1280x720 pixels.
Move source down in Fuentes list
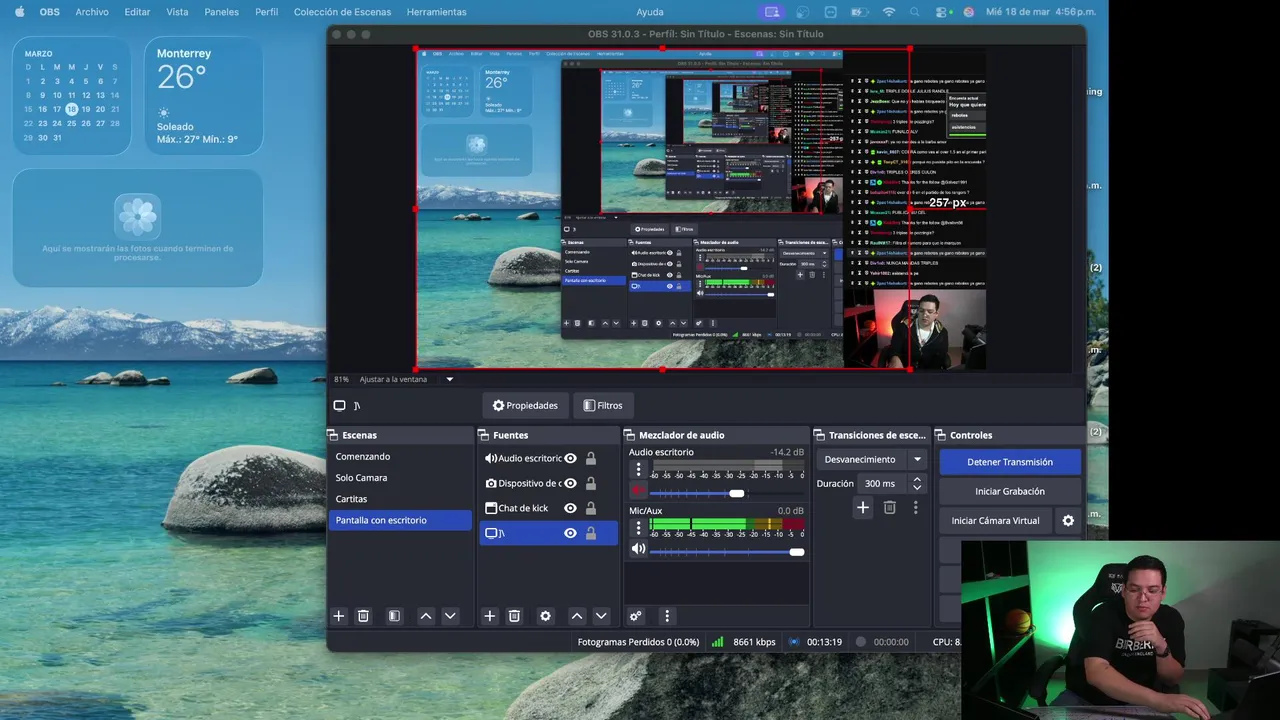(x=601, y=616)
